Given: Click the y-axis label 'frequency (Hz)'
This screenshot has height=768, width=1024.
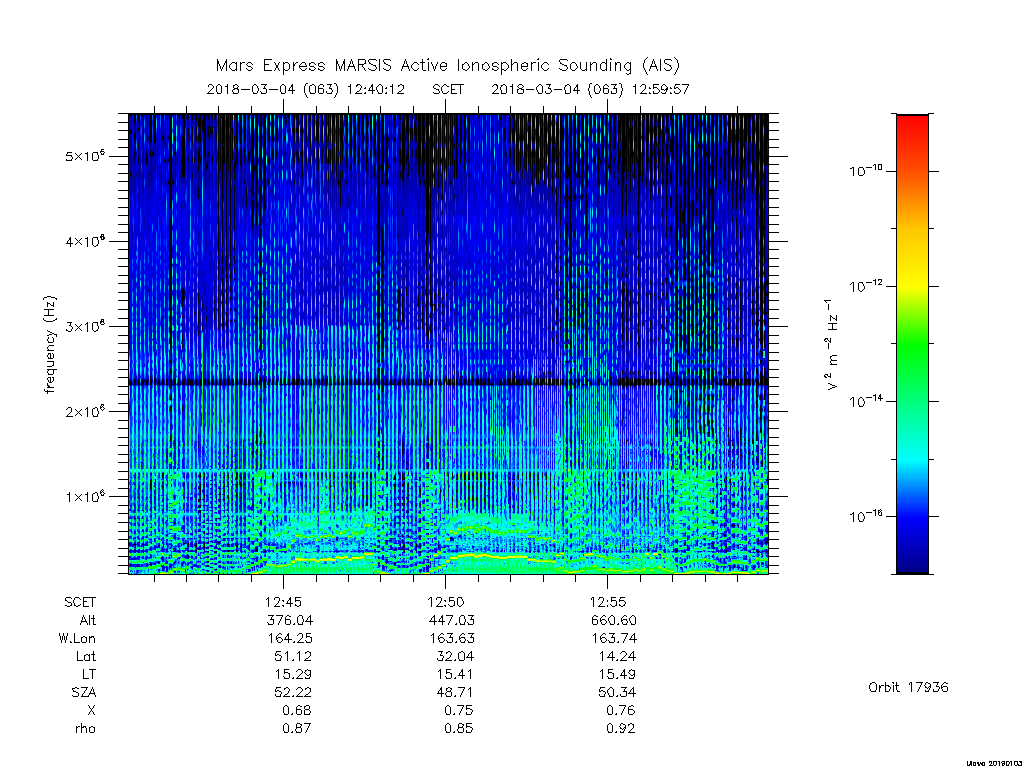Looking at the screenshot, I should tap(50, 345).
